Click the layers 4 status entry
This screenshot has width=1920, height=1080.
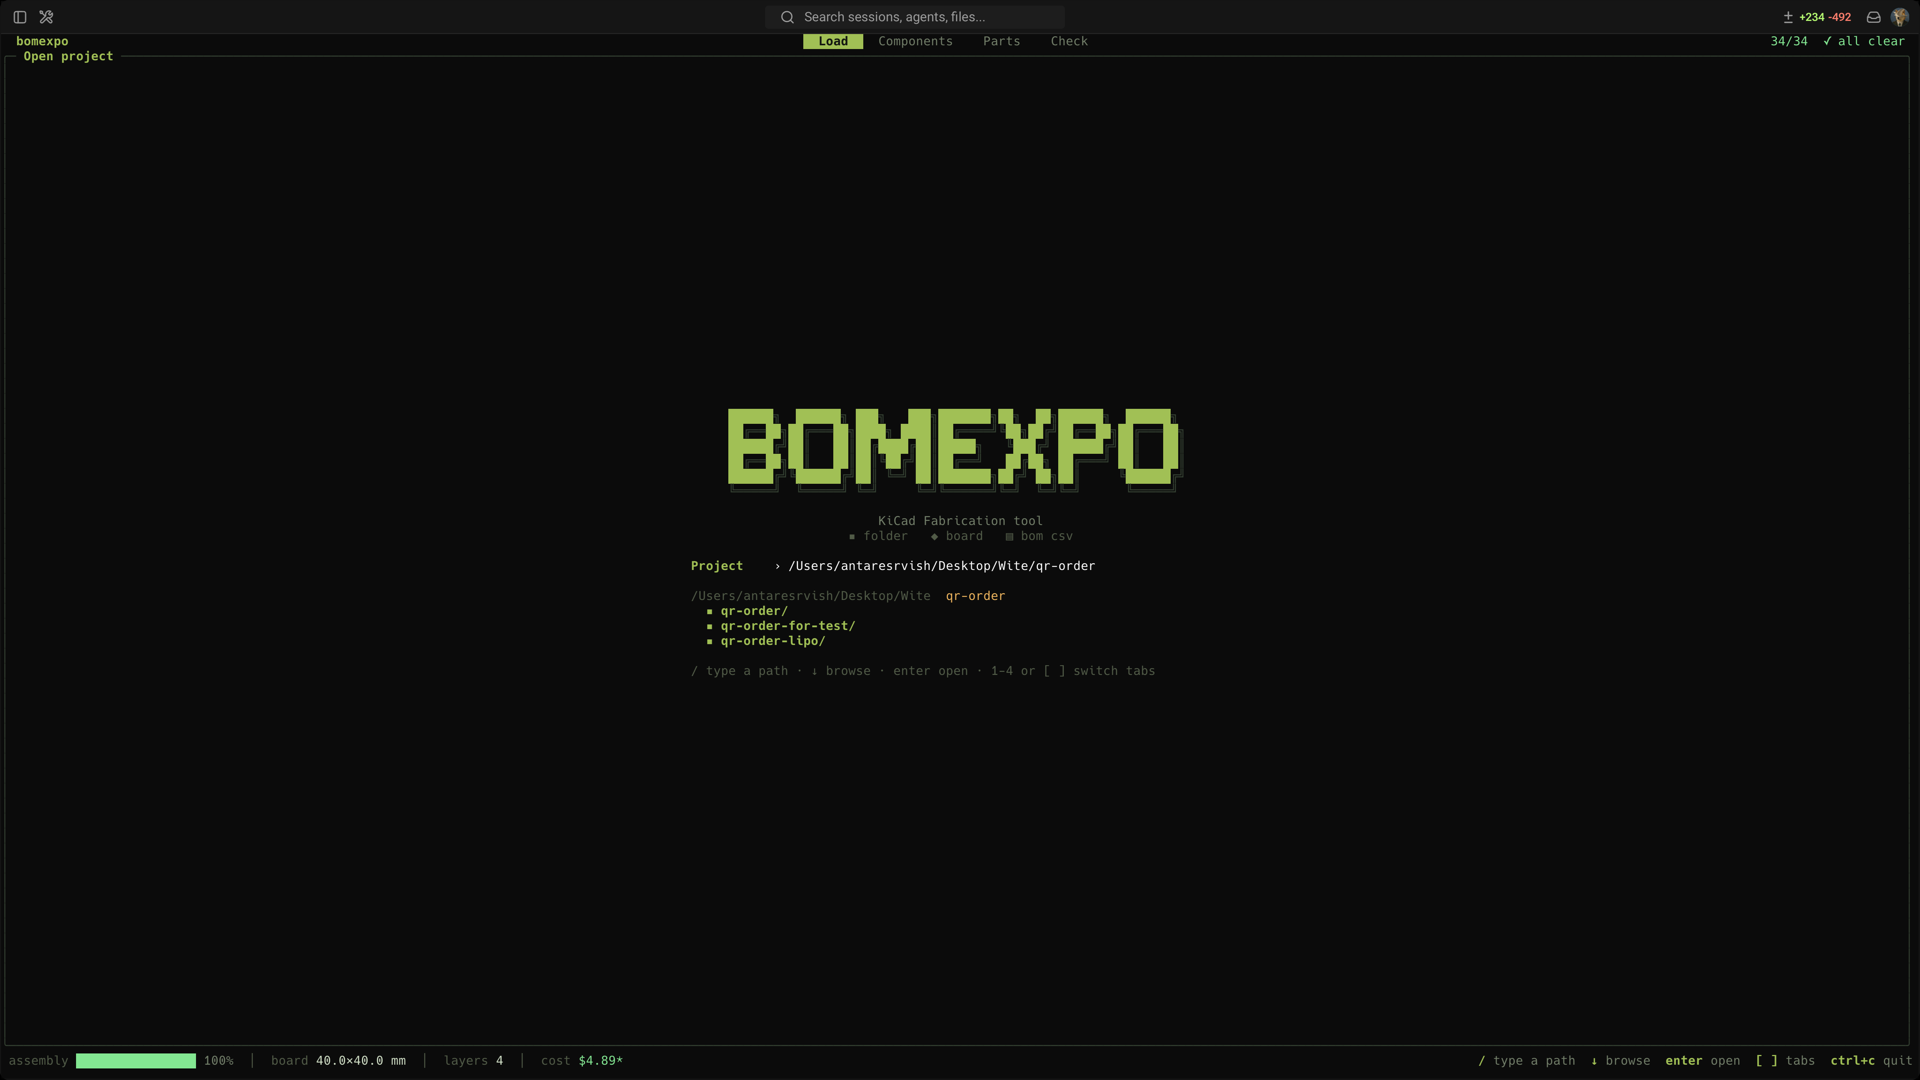[473, 1061]
